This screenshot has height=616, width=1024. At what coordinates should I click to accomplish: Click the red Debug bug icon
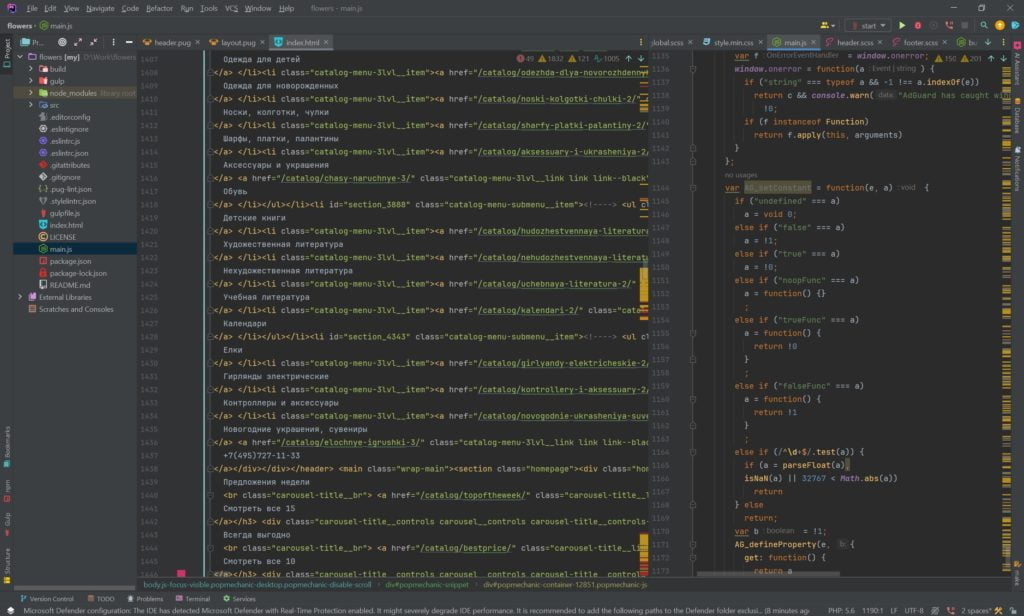[916, 25]
